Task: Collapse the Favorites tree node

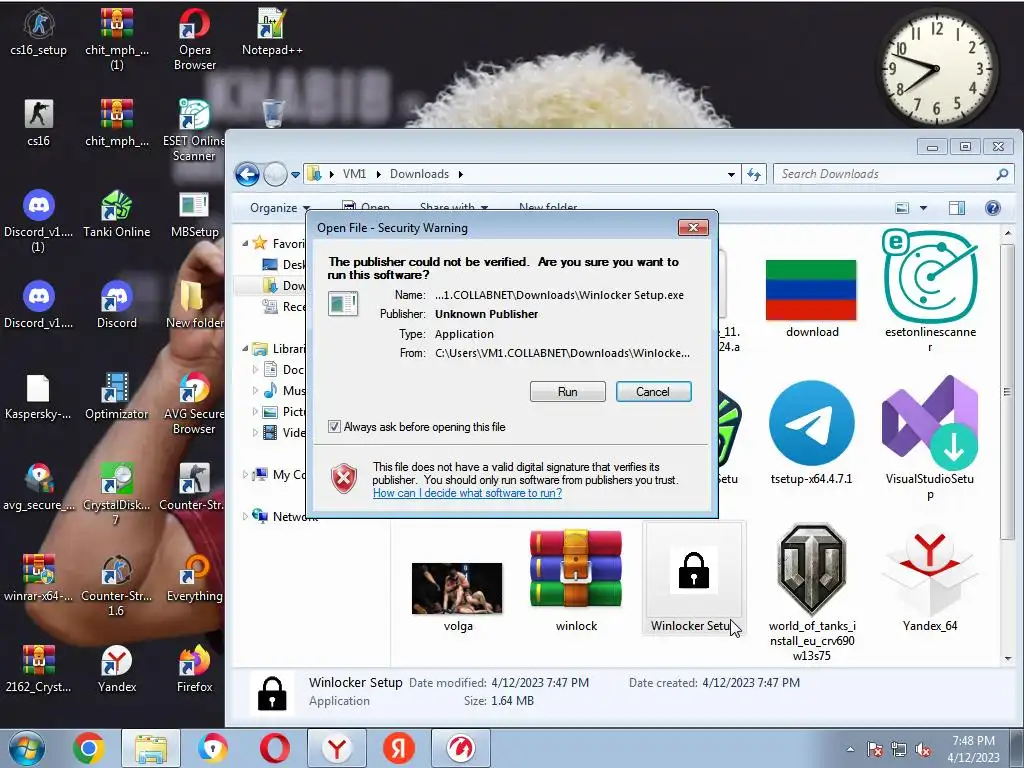Action: (x=245, y=244)
